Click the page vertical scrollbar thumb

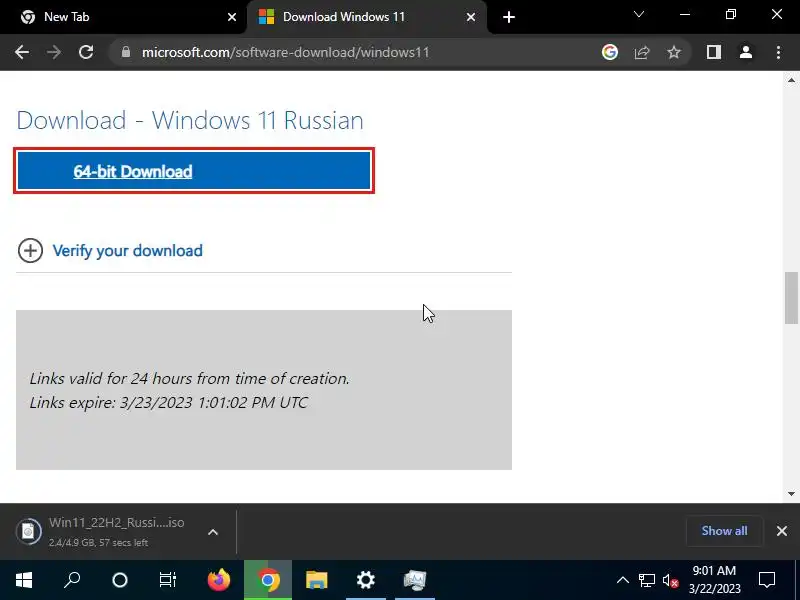pyautogui.click(x=791, y=298)
